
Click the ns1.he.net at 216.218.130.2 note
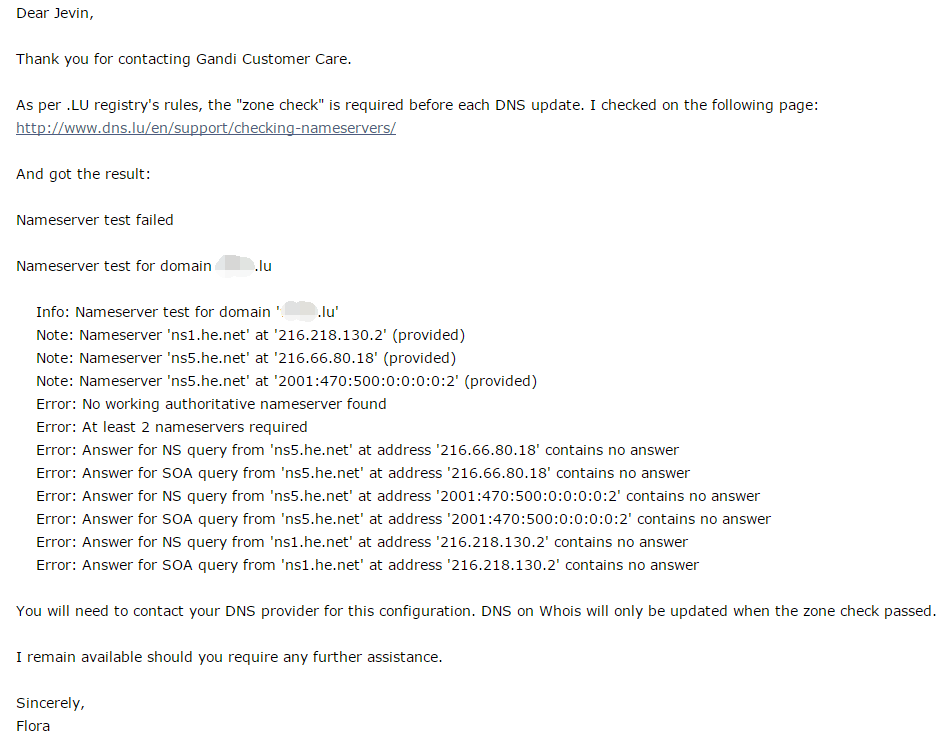(x=250, y=335)
